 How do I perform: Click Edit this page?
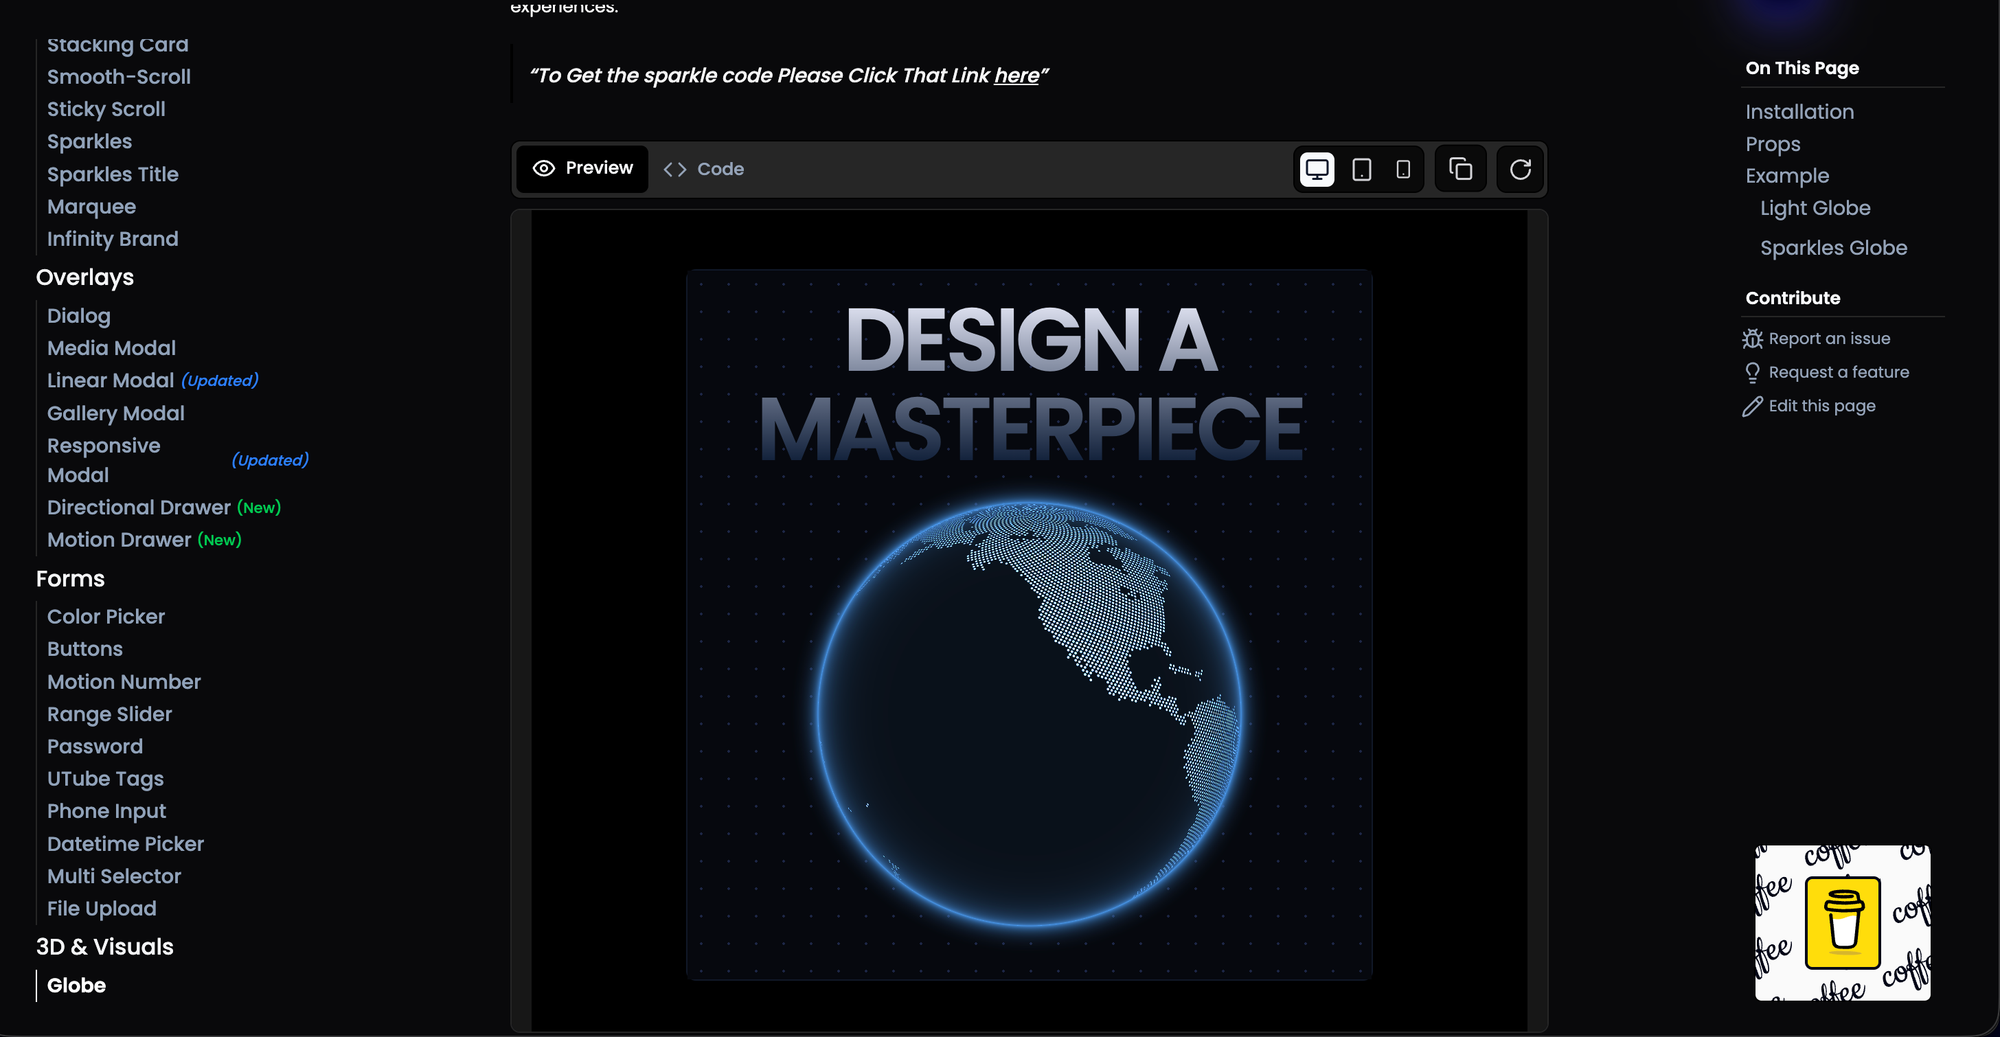pyautogui.click(x=1820, y=405)
